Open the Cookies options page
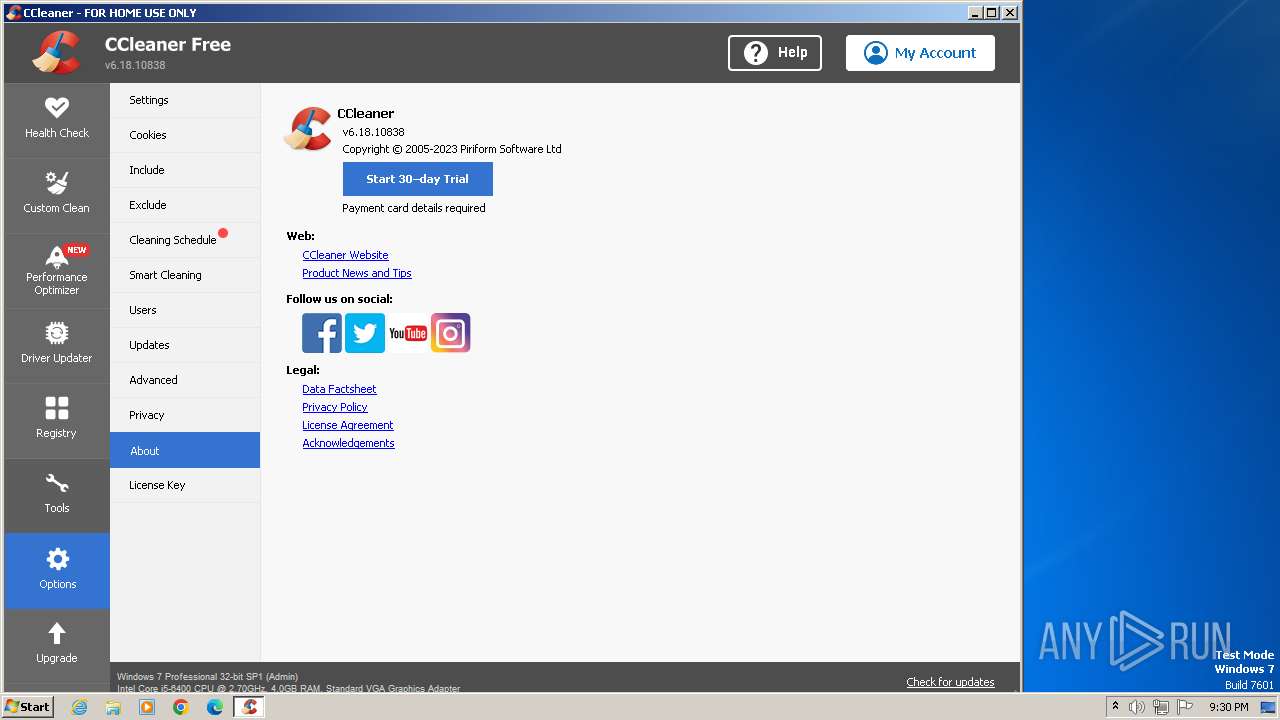 (x=185, y=135)
